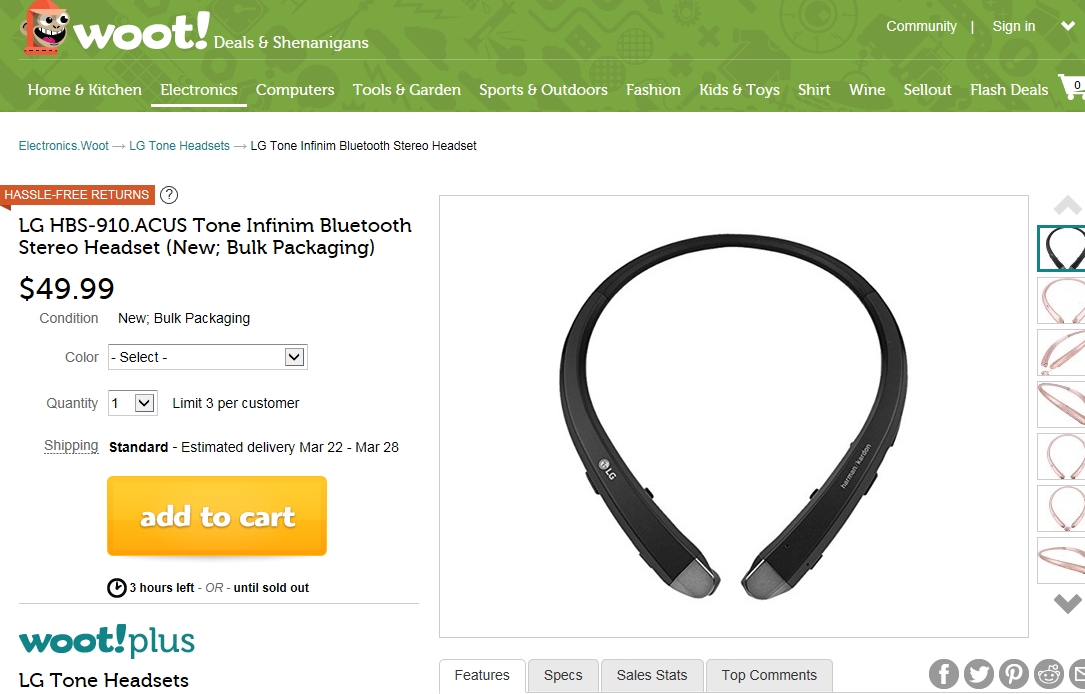
Task: Share on Pinterest icon
Action: pos(1014,674)
